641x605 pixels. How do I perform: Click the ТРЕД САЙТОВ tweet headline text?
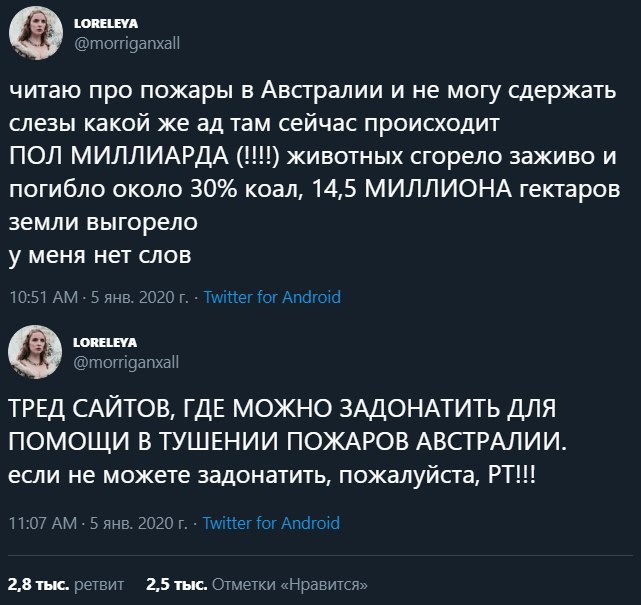pos(280,410)
